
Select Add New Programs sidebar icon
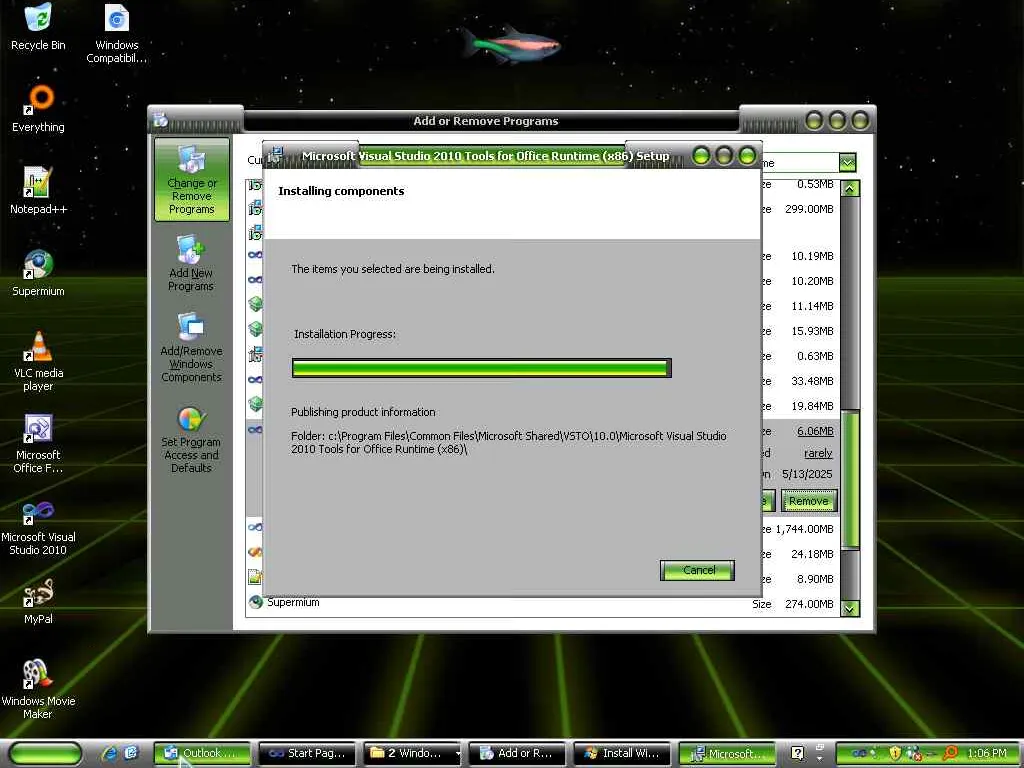coord(191,263)
